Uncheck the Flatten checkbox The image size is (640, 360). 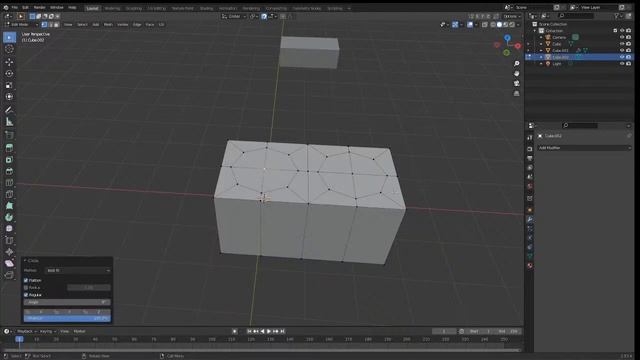click(26, 280)
